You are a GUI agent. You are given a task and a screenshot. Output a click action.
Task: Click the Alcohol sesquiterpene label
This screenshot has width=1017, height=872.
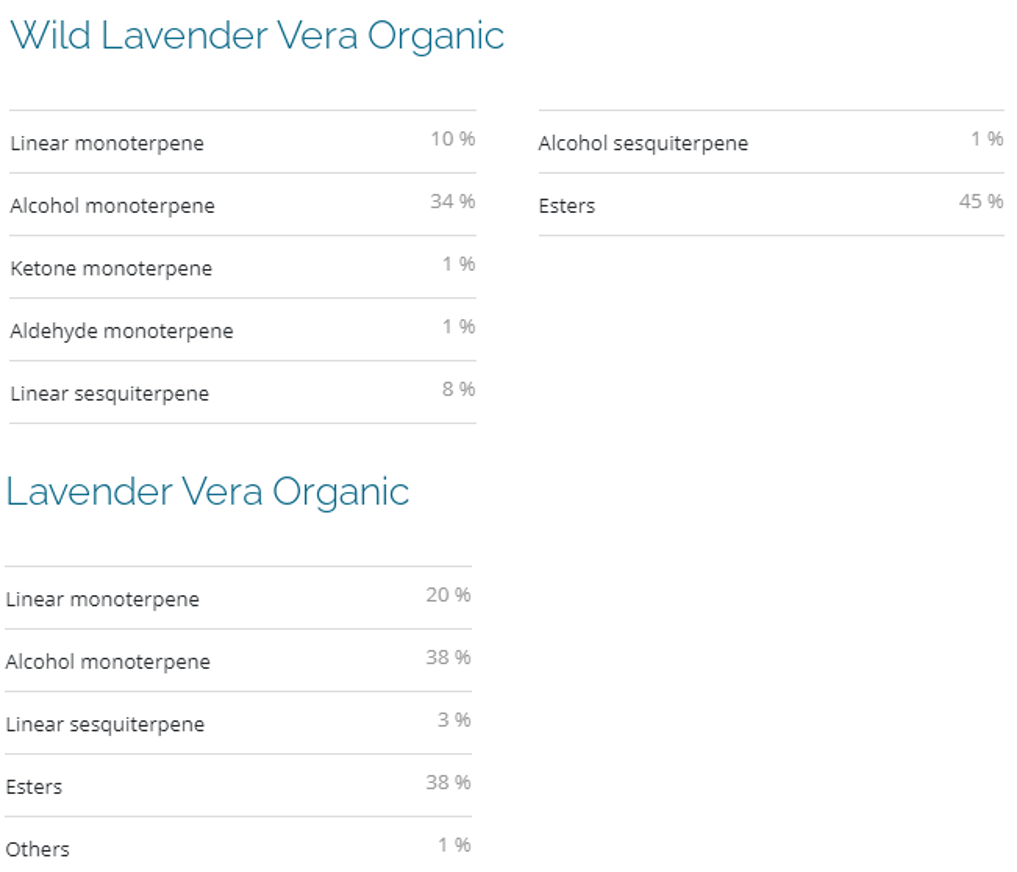(643, 143)
